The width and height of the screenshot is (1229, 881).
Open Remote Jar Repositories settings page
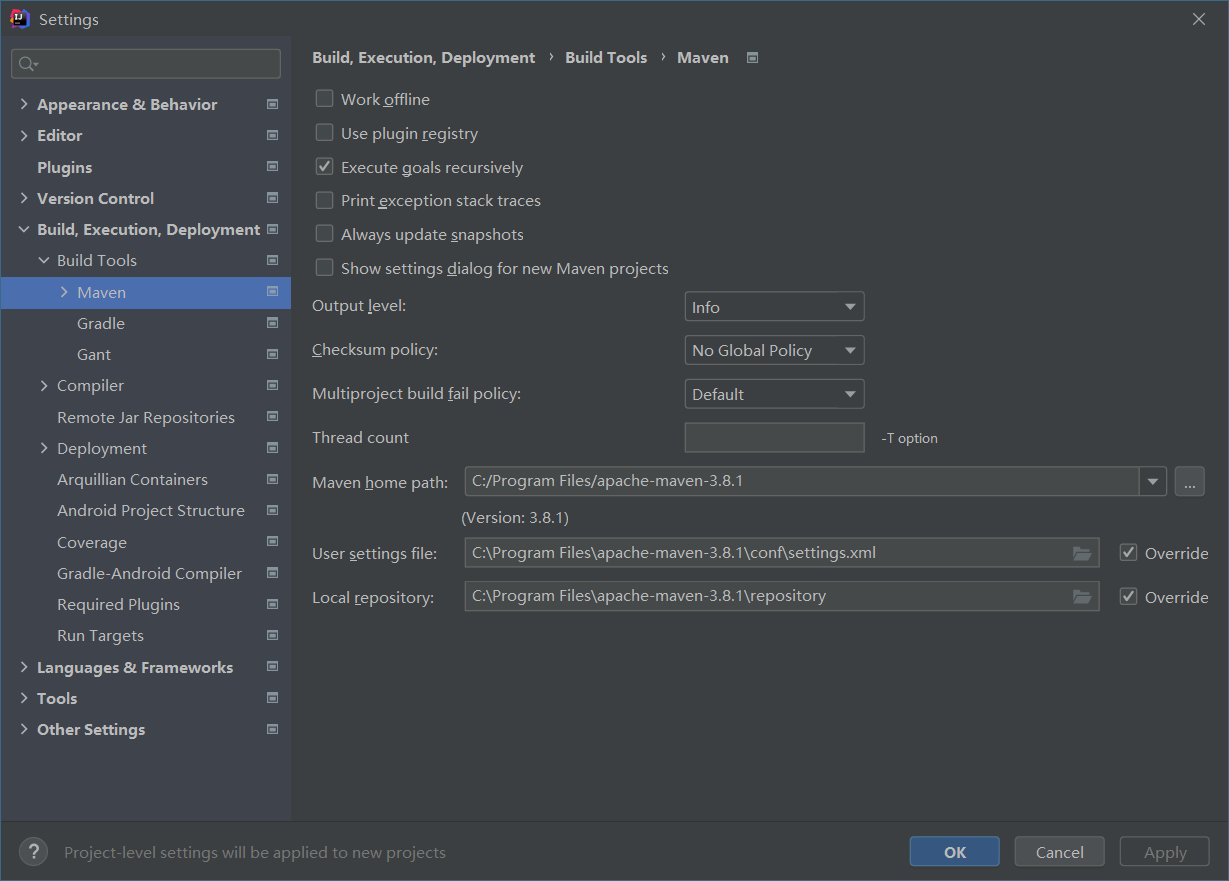click(146, 417)
